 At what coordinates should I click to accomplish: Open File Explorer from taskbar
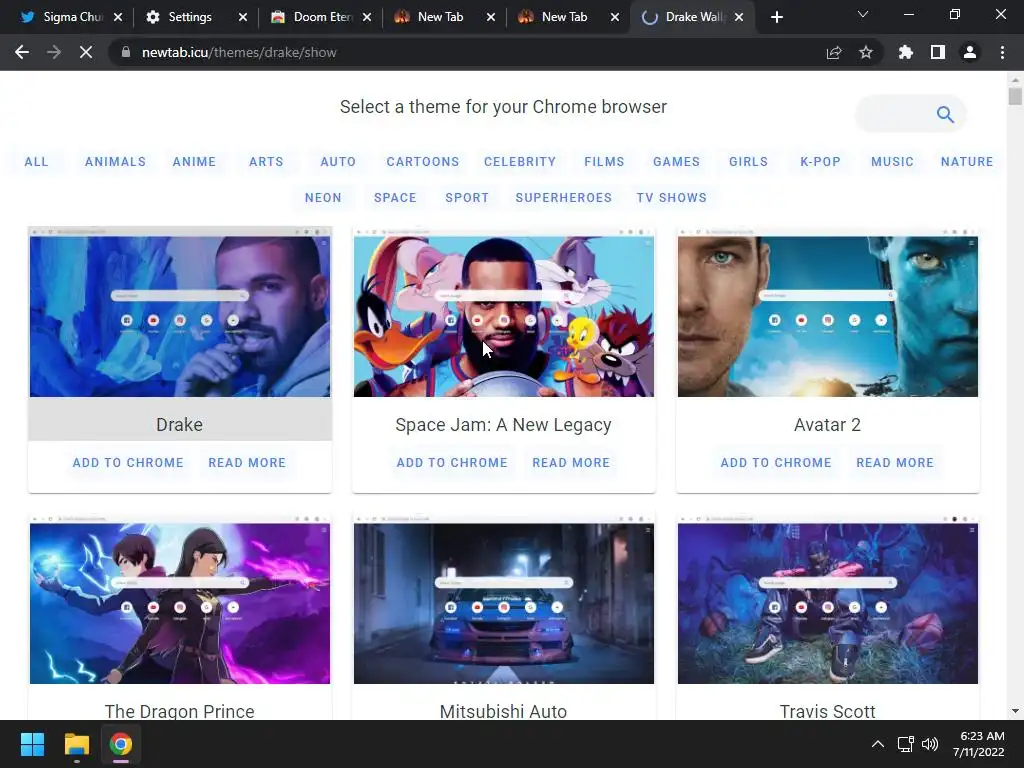tap(76, 744)
